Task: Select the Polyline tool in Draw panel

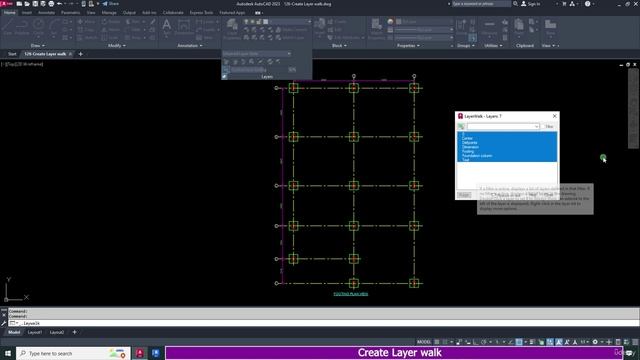Action: coord(22,27)
